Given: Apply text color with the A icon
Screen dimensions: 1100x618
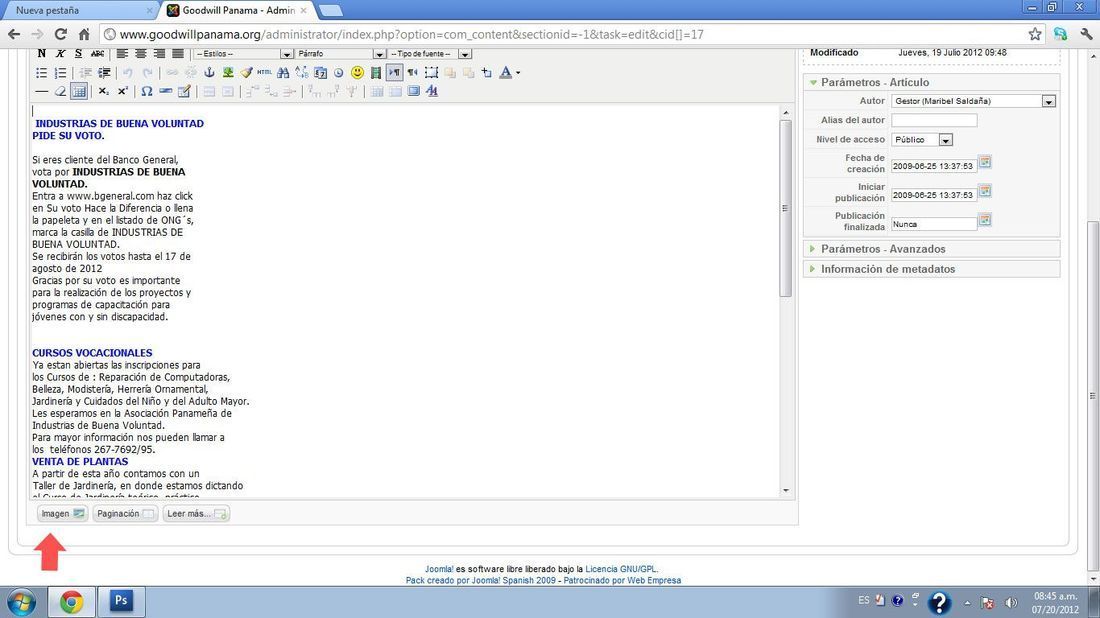Looking at the screenshot, I should click(x=505, y=72).
